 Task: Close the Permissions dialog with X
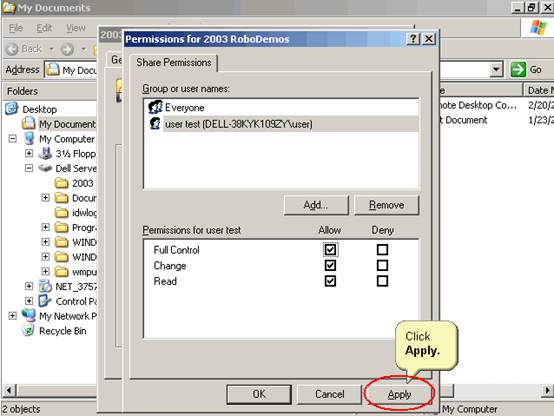(x=429, y=39)
